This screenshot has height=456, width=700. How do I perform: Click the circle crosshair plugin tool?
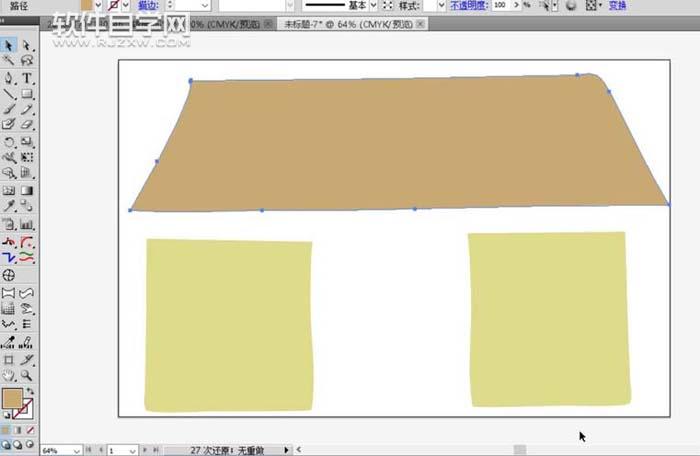[x=8, y=275]
